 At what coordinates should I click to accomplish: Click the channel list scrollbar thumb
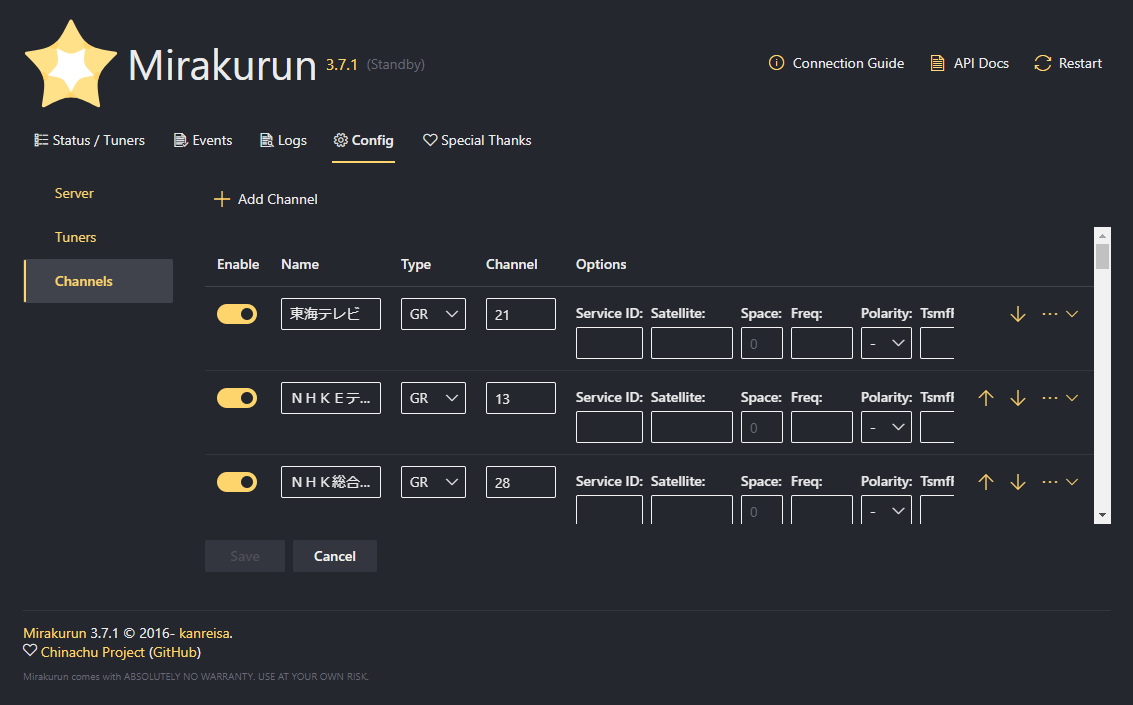click(1102, 256)
